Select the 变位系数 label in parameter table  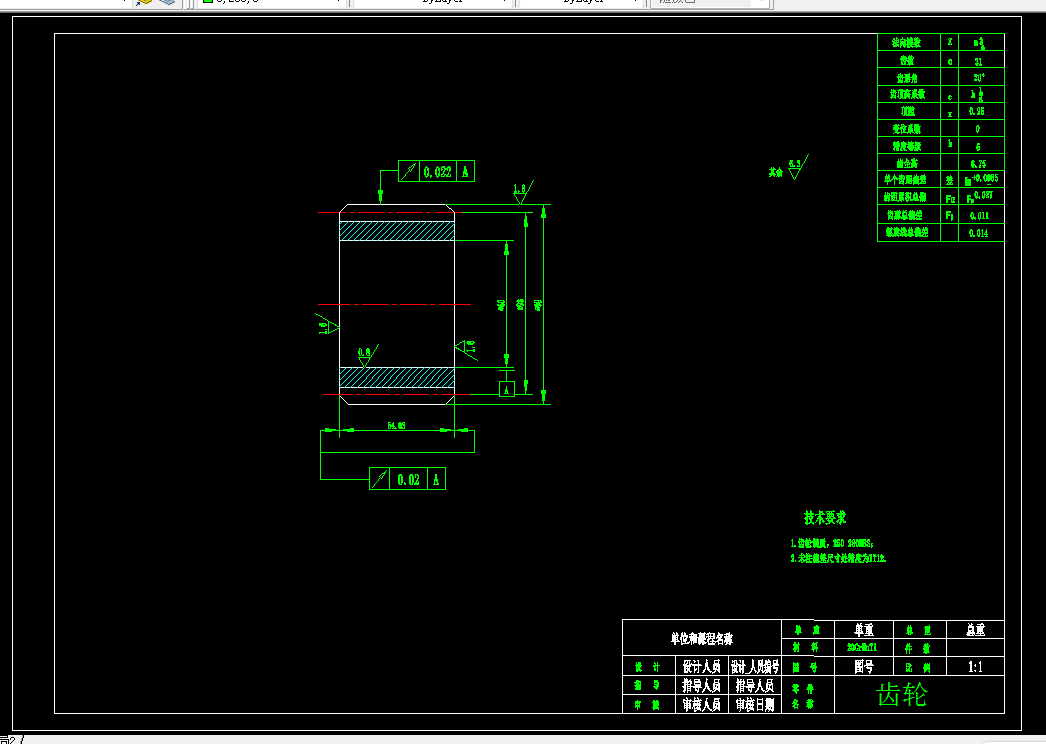click(x=907, y=129)
